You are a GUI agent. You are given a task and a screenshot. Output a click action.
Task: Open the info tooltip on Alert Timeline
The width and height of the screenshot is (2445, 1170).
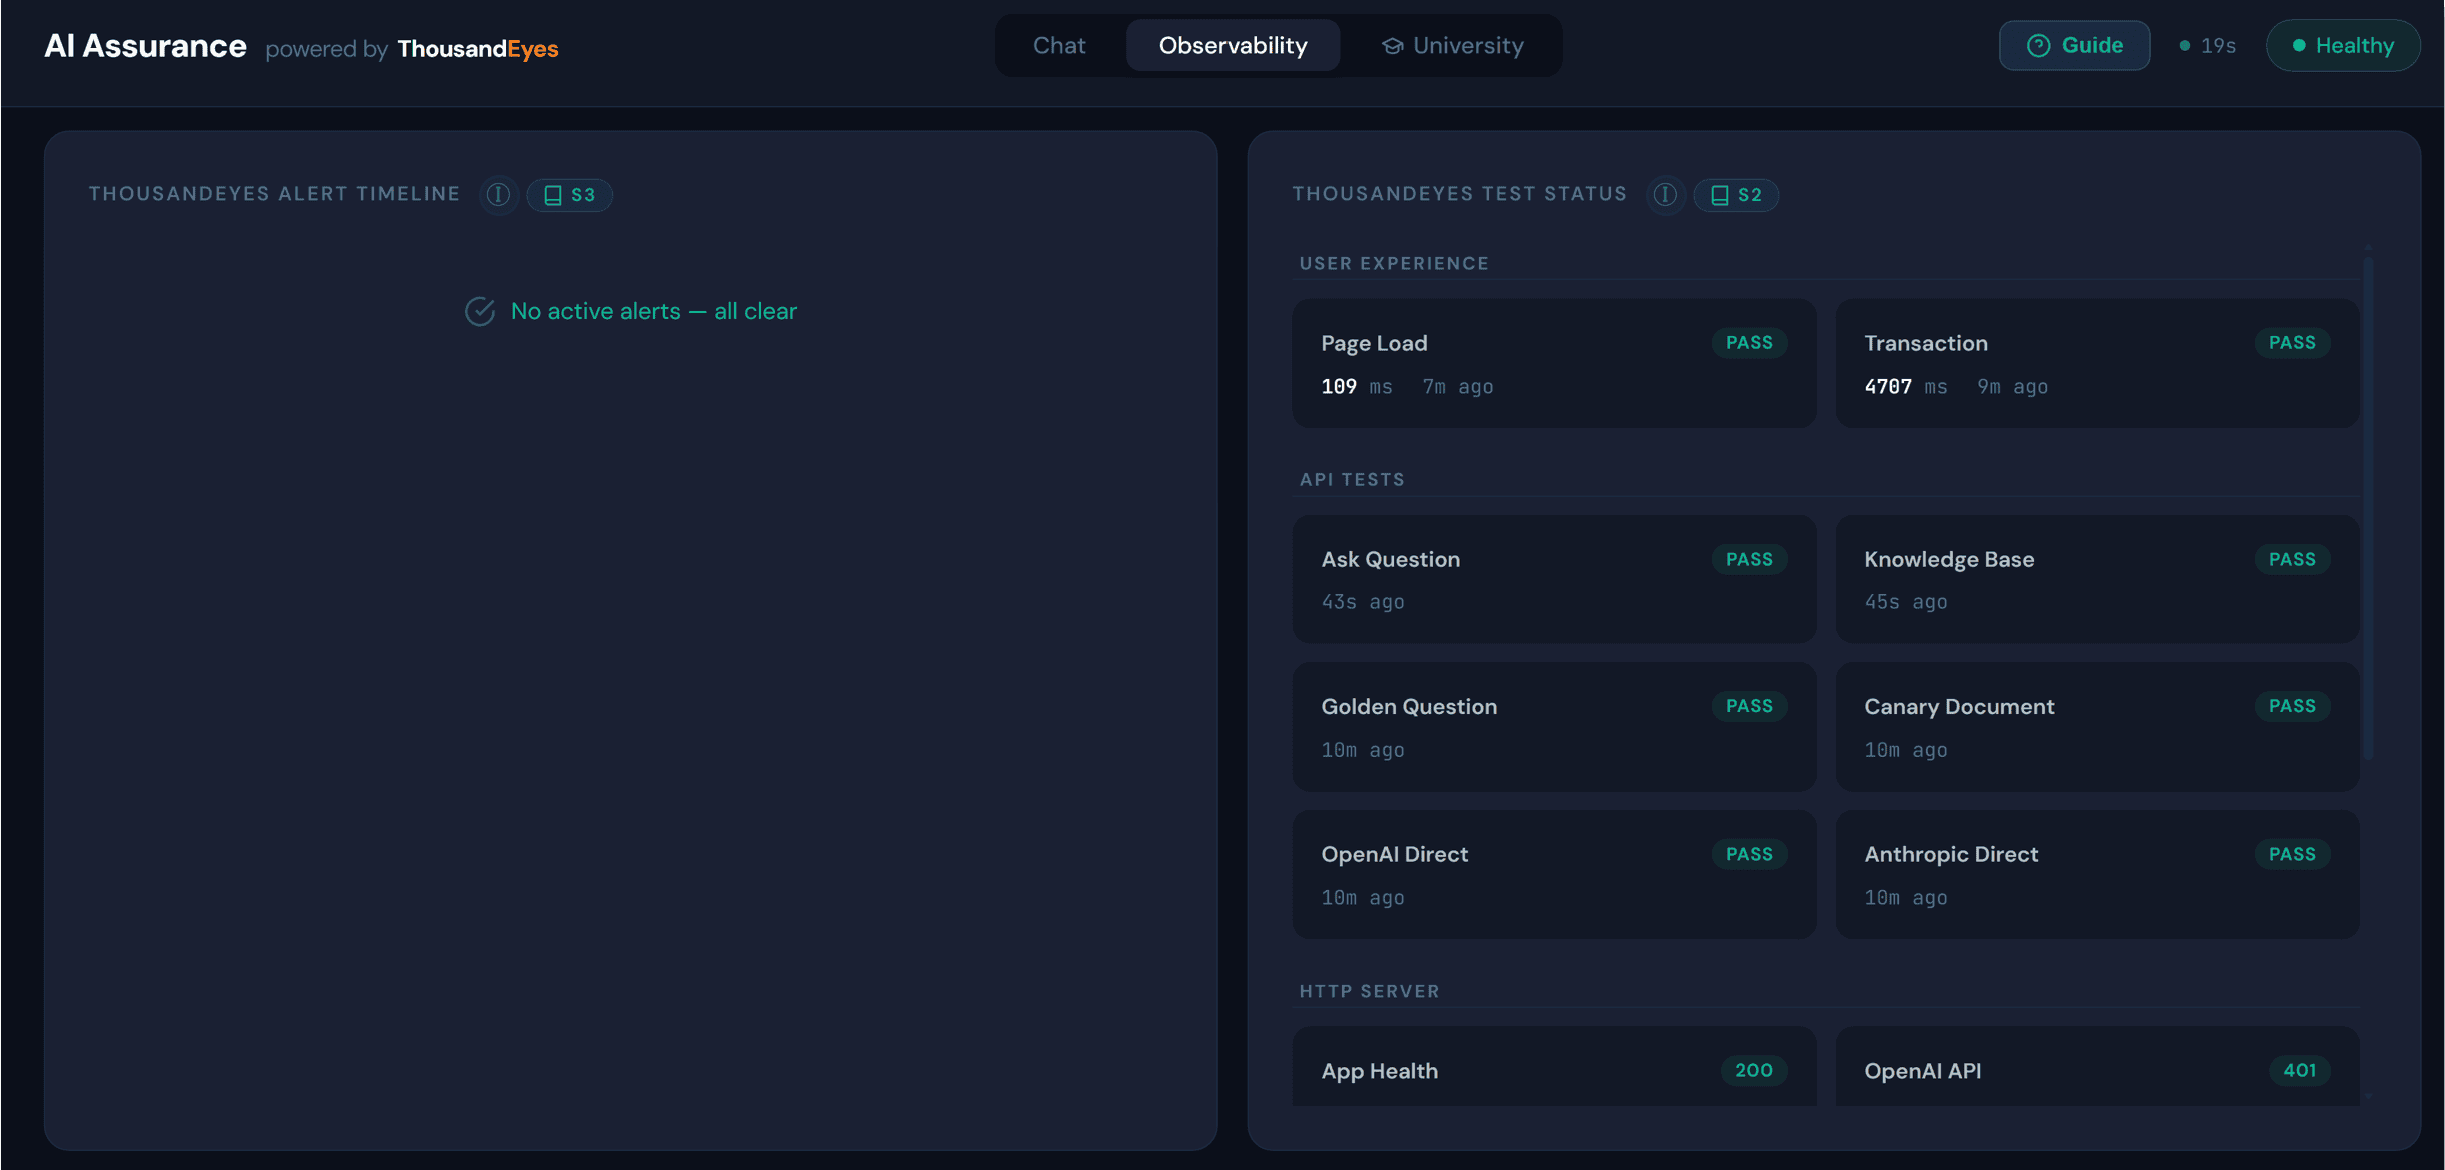(498, 195)
